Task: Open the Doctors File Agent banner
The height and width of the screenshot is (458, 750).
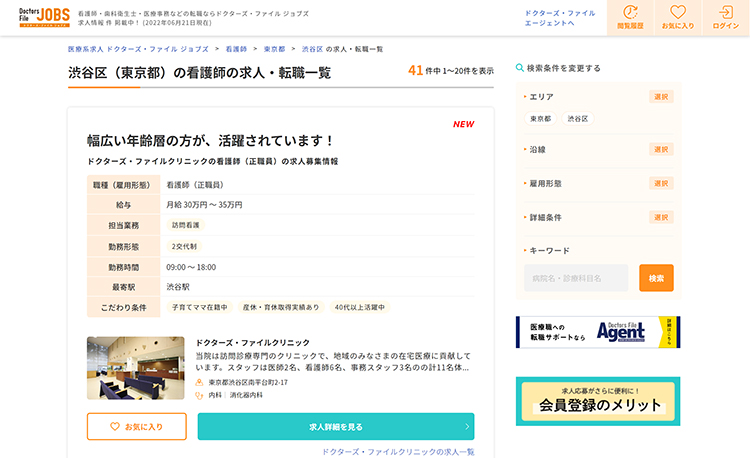Action: (x=598, y=332)
